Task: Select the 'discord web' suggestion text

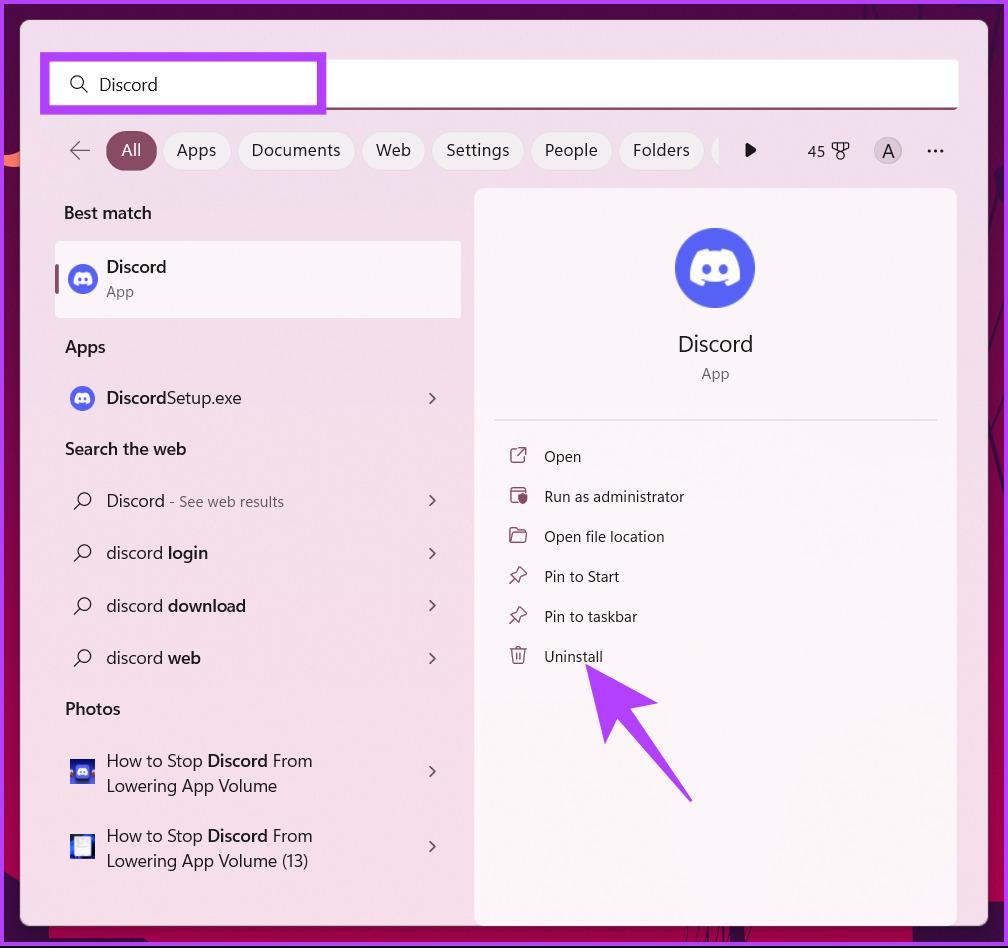Action: [x=153, y=657]
